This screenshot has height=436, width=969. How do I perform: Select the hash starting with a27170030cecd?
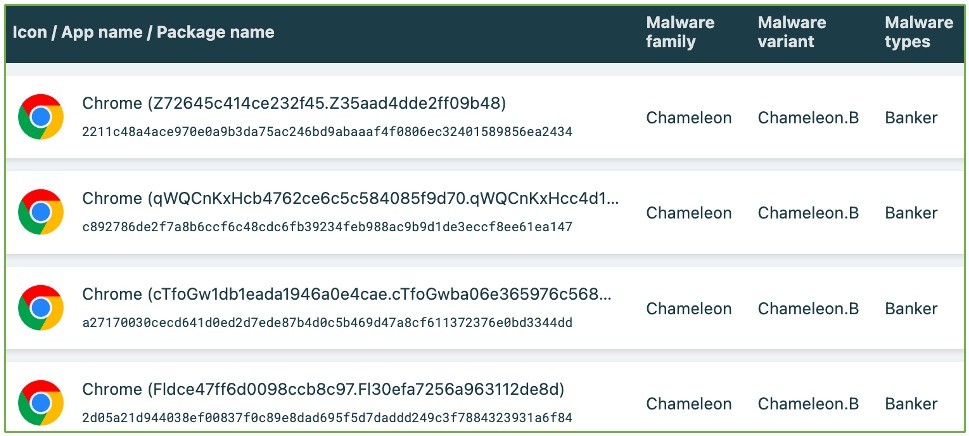pos(327,322)
